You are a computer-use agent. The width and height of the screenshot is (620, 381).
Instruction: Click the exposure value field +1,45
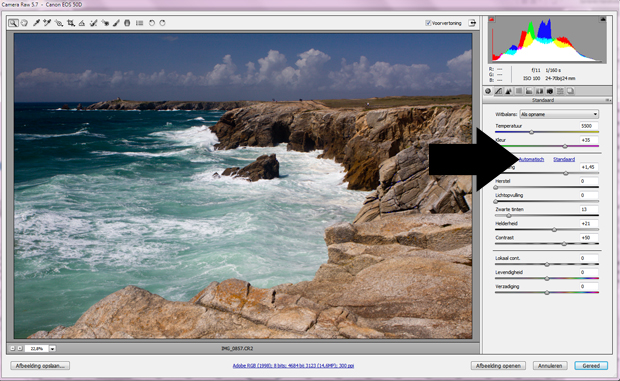[588, 167]
